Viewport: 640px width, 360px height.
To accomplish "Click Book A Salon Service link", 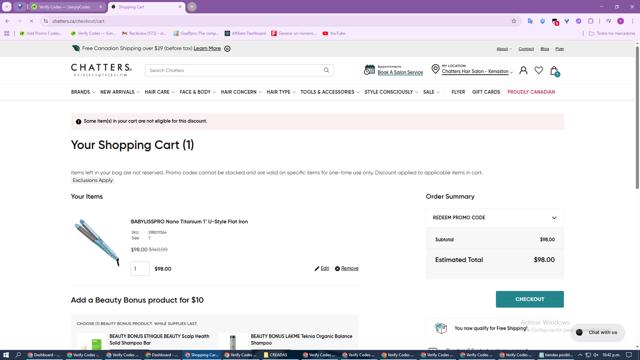I will point(400,73).
